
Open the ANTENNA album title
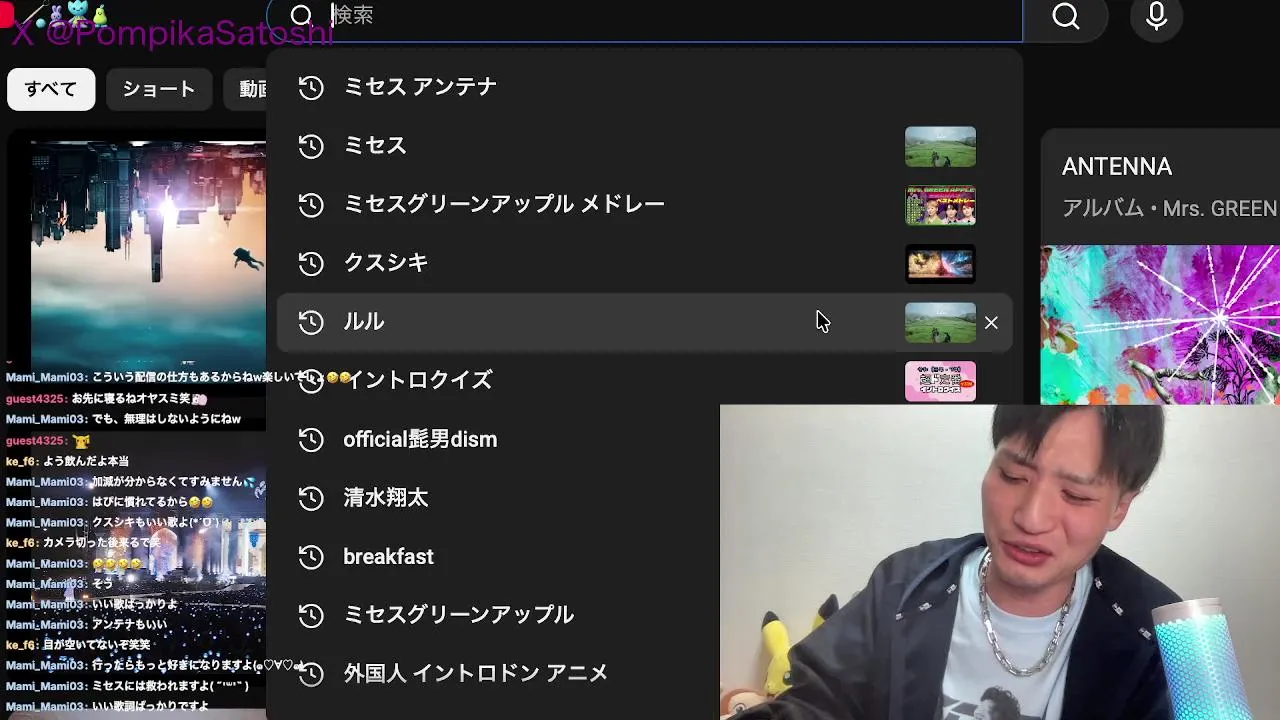(x=1117, y=167)
